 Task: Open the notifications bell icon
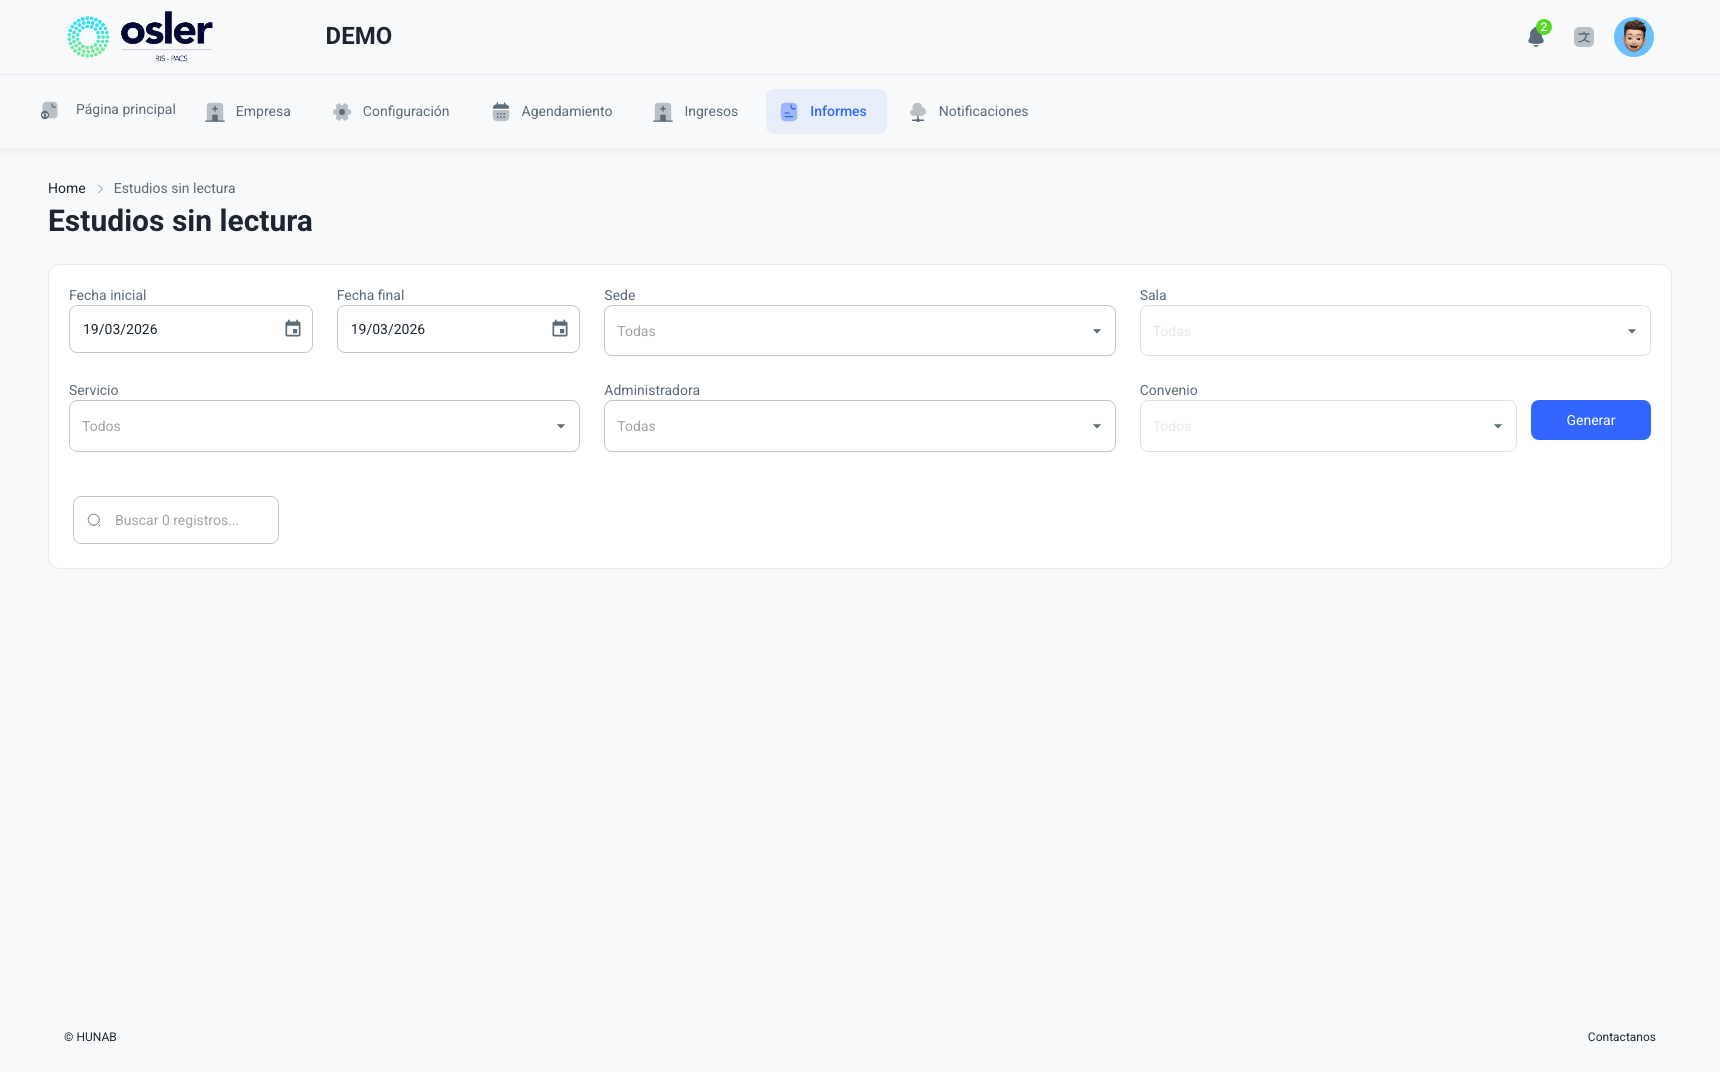1536,37
